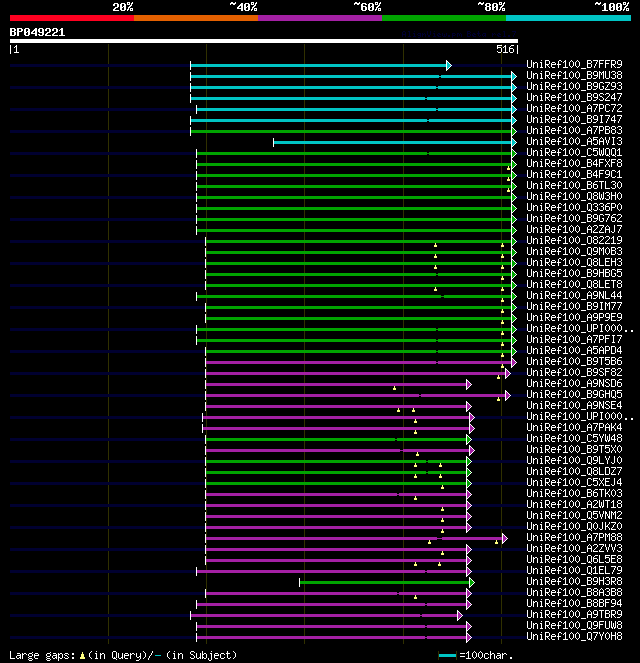Click the UniRef100_A7PC72 label

pos(574,108)
